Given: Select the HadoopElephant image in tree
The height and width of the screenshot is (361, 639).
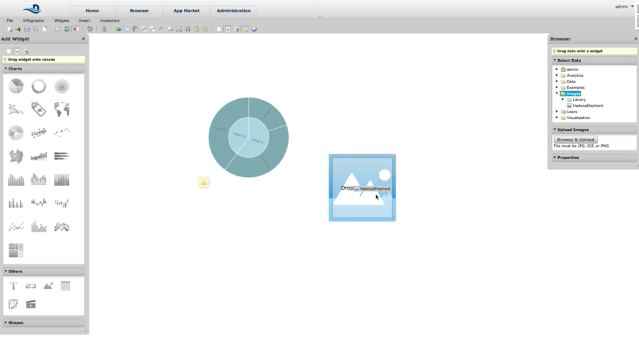Looking at the screenshot, I should click(585, 106).
